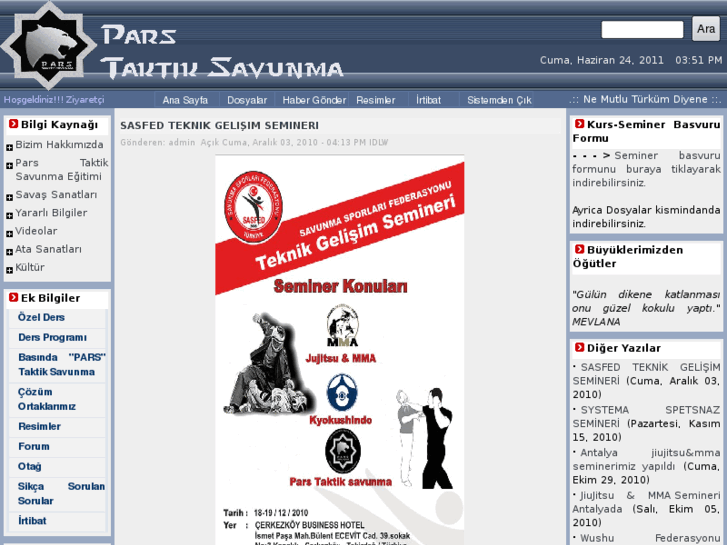Click red arrow icon beside Diğer Yazılar
The height and width of the screenshot is (545, 727).
point(580,347)
